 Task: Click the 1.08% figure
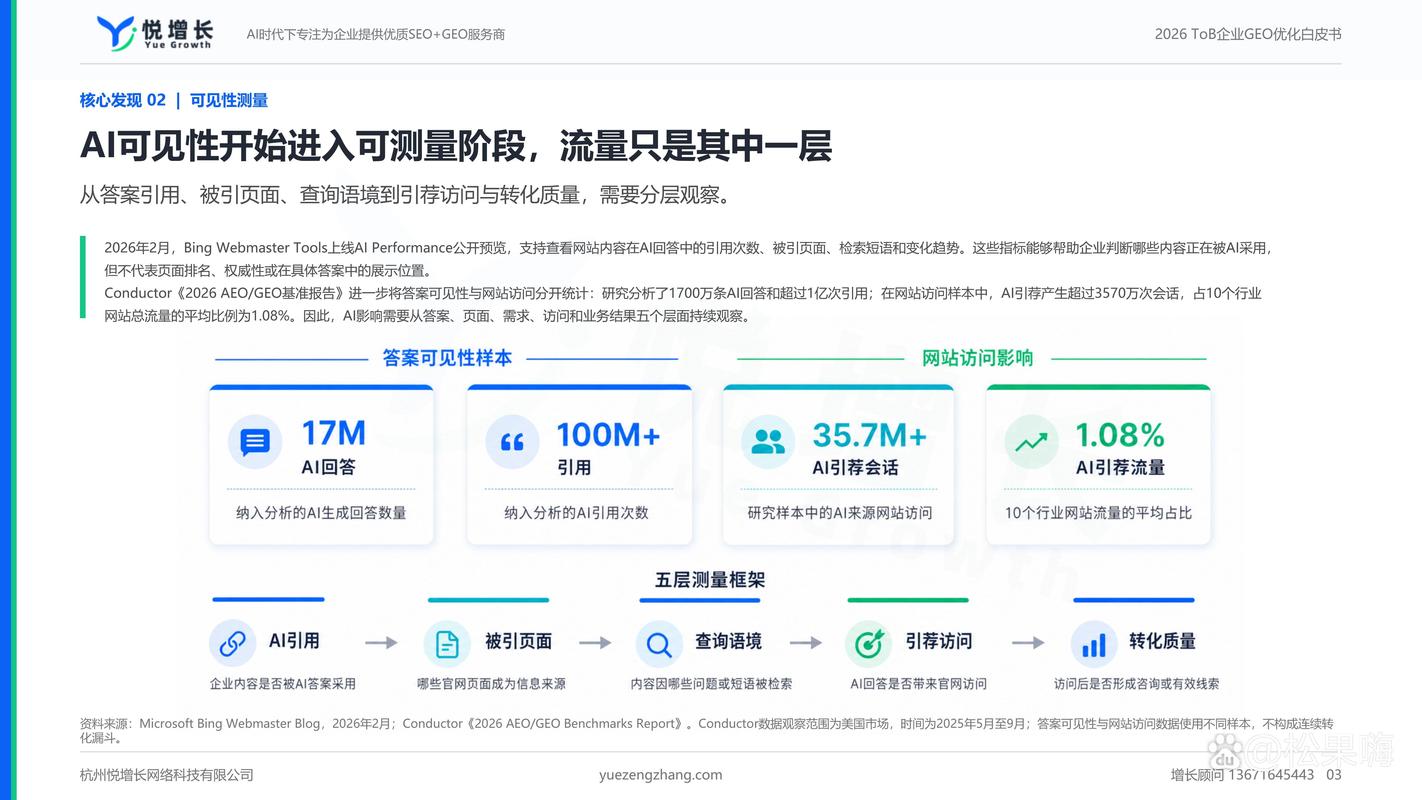[1120, 434]
